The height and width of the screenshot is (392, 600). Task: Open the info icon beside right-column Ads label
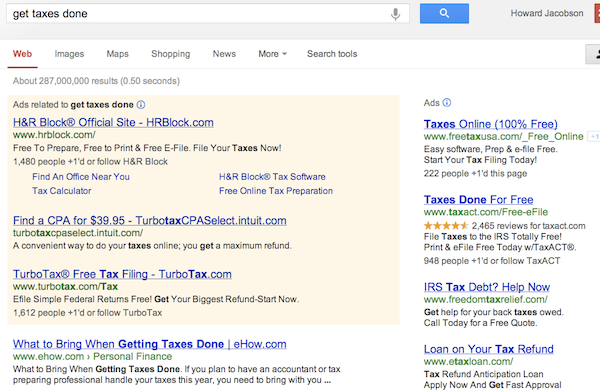(447, 103)
